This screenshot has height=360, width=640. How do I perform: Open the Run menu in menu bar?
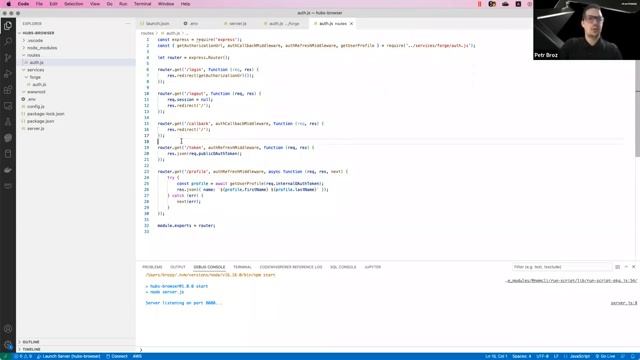(123, 4)
